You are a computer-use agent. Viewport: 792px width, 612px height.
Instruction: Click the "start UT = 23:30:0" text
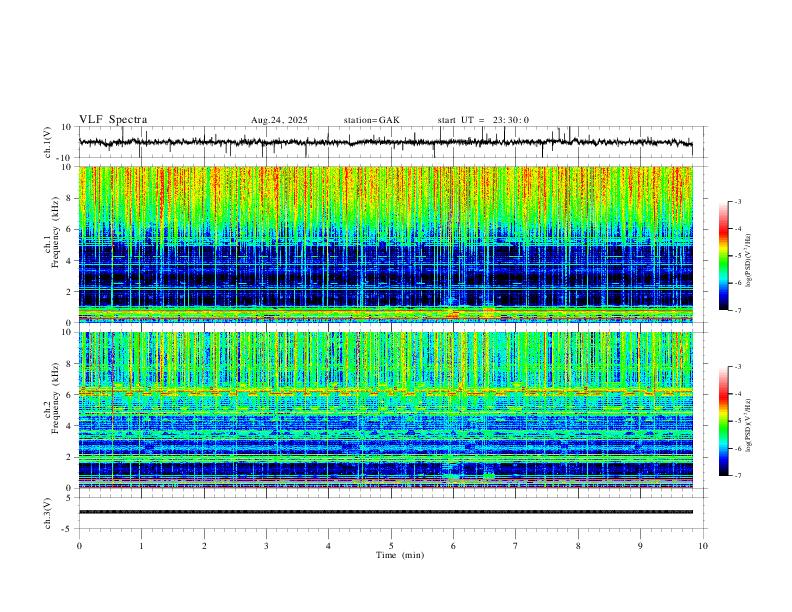[x=483, y=120]
